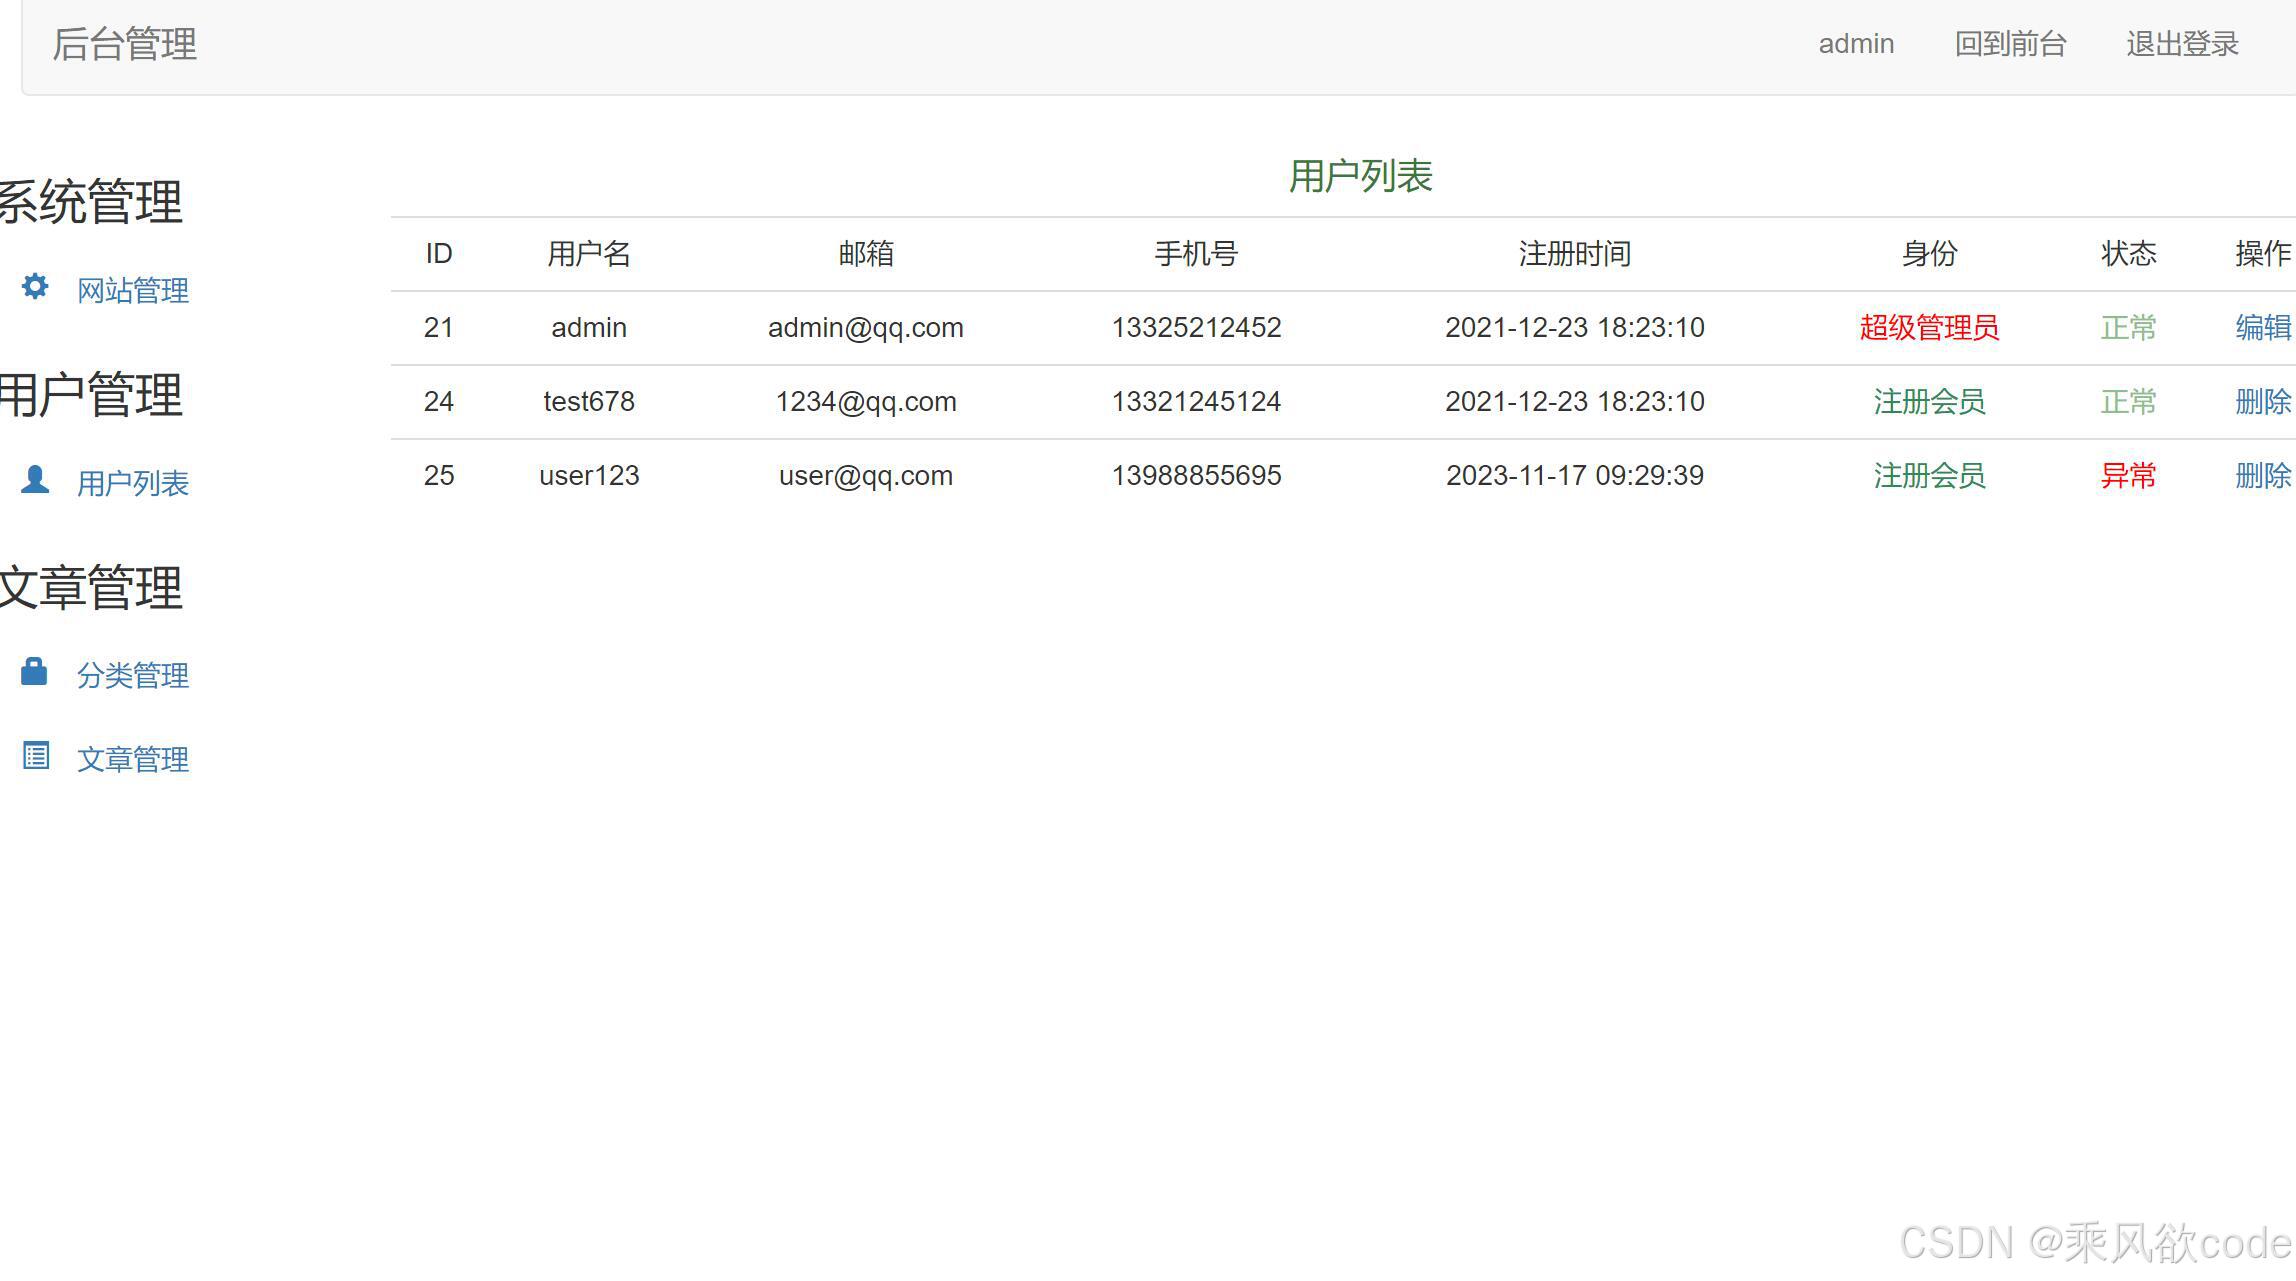The image size is (2296, 1281).
Task: Click the 超级管理员 role label
Action: coord(1929,328)
